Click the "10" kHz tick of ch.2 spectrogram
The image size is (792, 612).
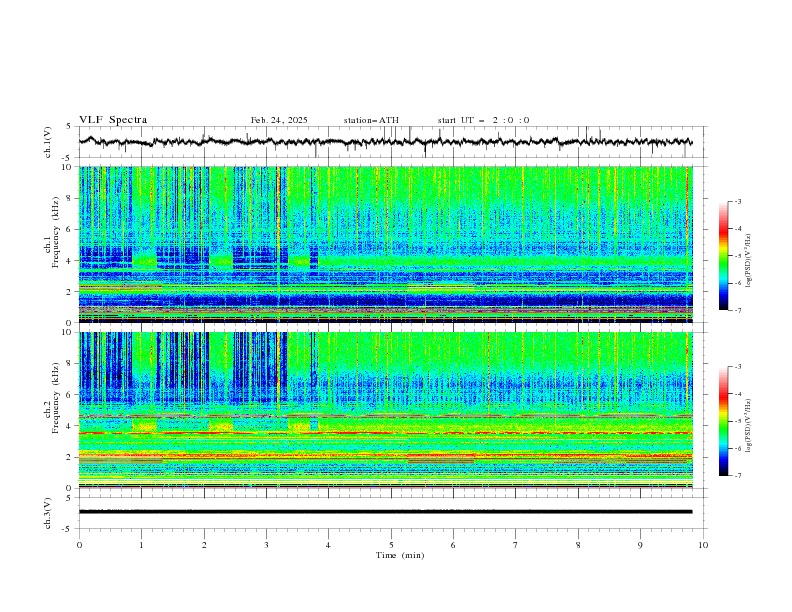coord(68,332)
